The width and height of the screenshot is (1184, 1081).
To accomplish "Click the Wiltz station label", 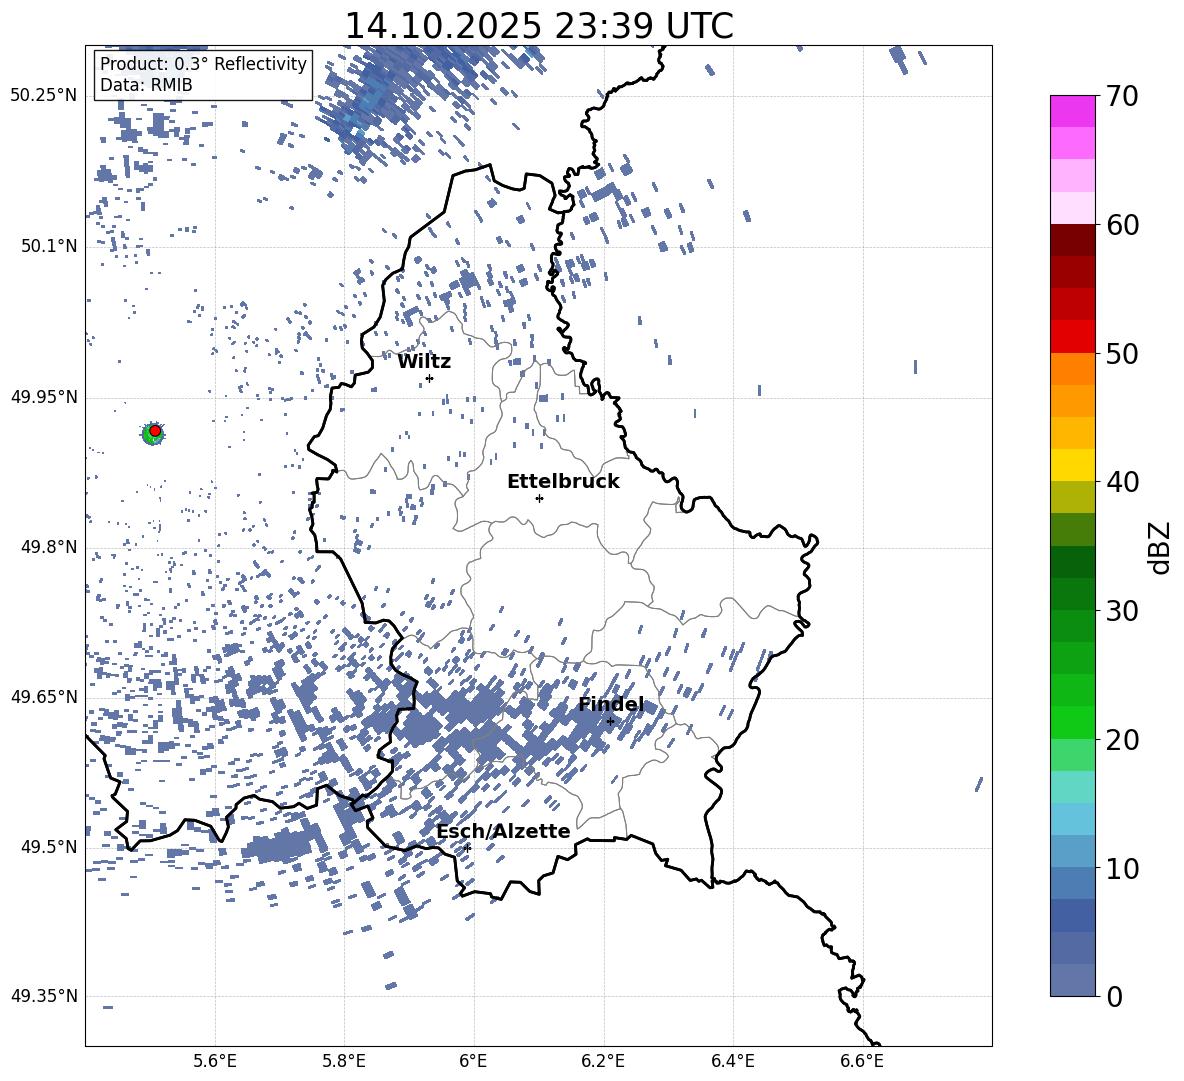I will tap(424, 362).
